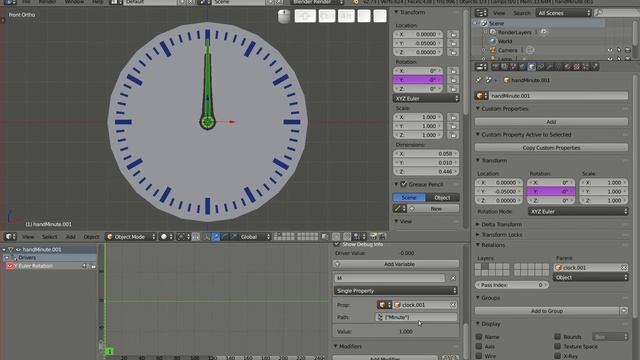Open the Rotation Mode XYZ Euler dropdown

[578, 211]
